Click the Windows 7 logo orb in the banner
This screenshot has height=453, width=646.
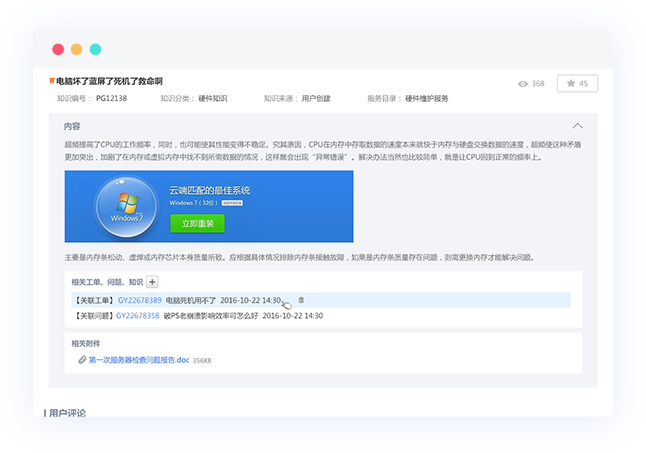tap(126, 207)
